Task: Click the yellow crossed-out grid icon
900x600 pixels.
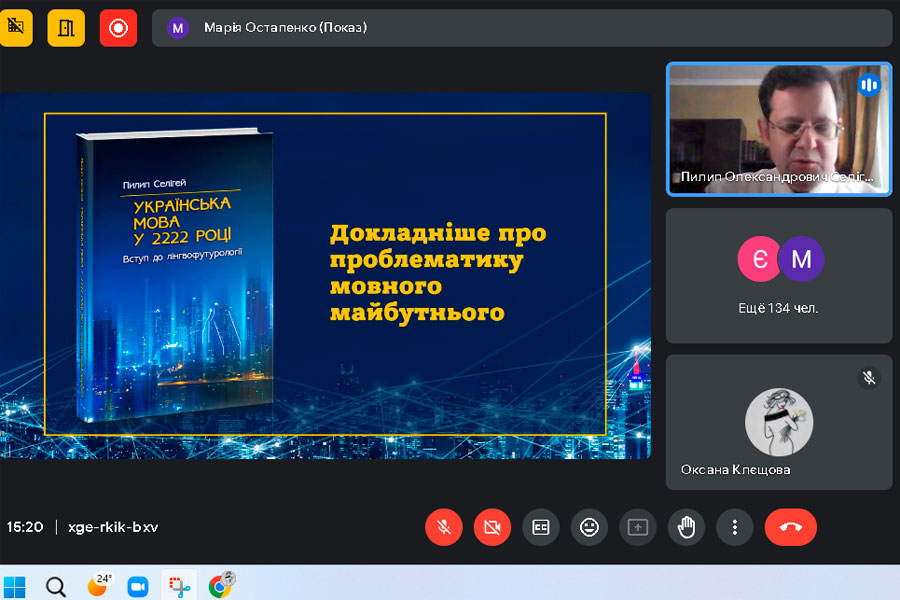Action: 16,28
